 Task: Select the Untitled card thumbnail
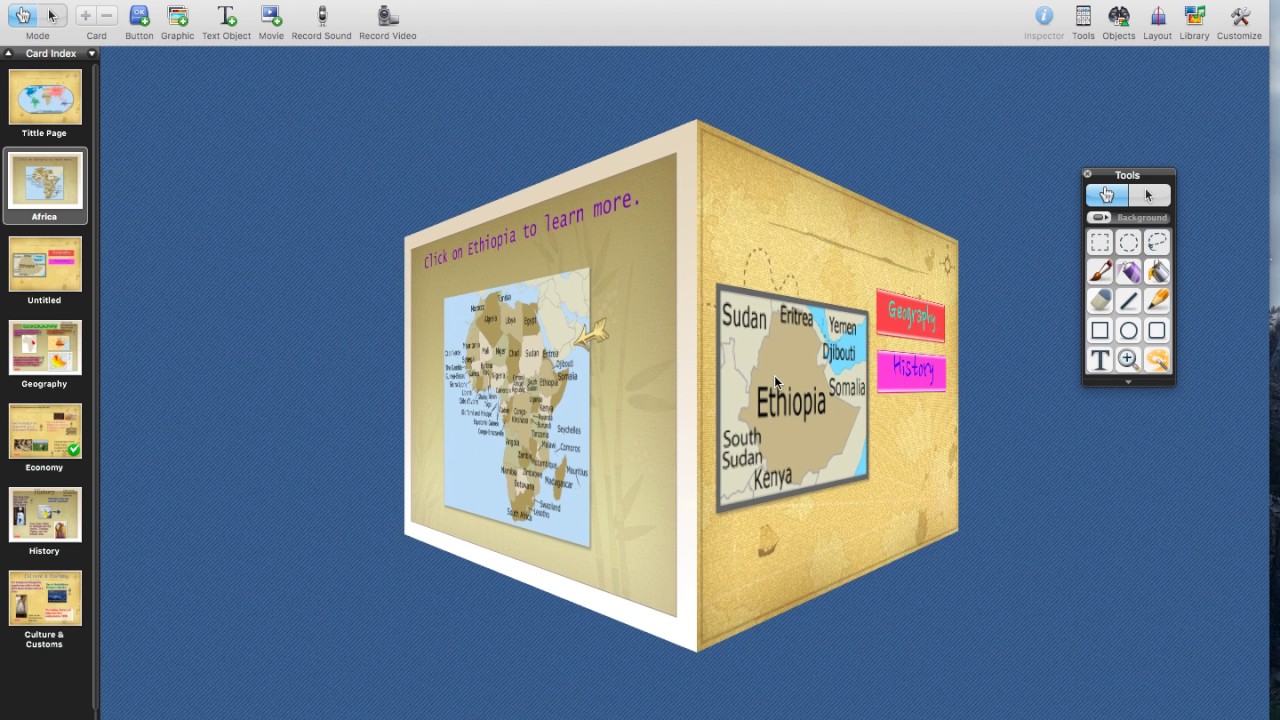point(45,264)
